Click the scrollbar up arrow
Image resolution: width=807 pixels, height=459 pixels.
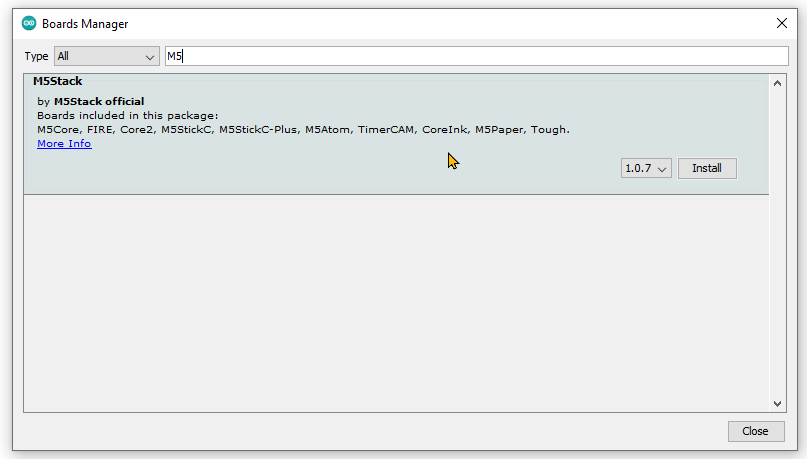coord(777,83)
